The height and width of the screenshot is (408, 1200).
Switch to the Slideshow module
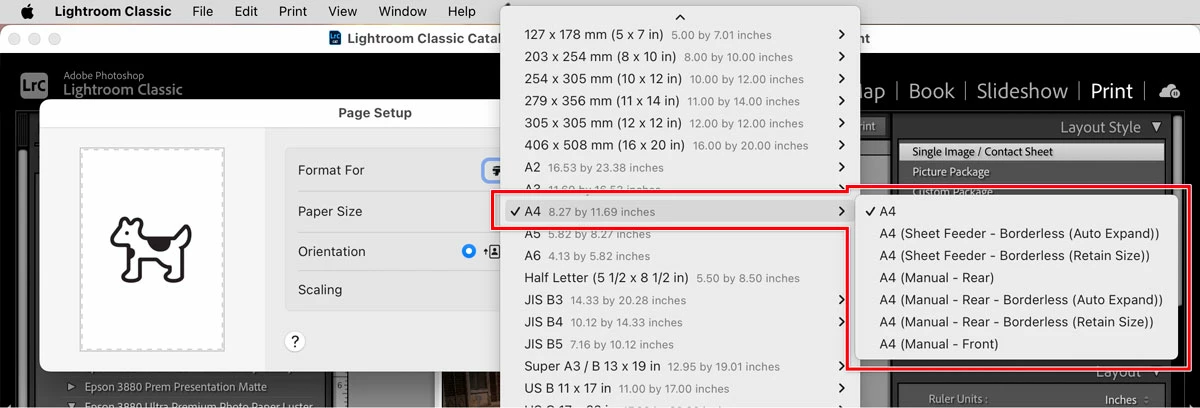(x=1022, y=91)
